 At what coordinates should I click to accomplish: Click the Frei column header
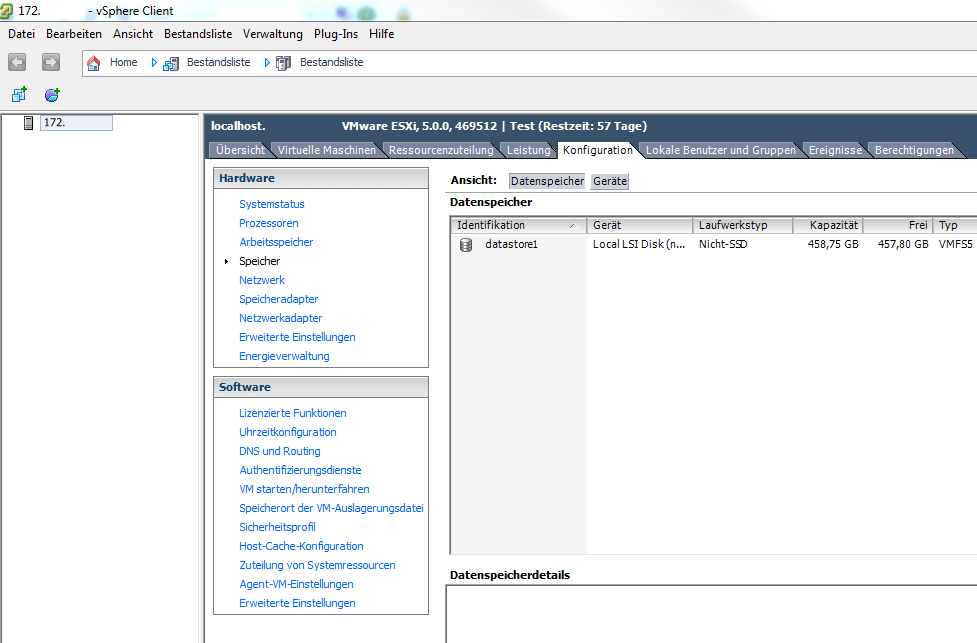(x=897, y=226)
